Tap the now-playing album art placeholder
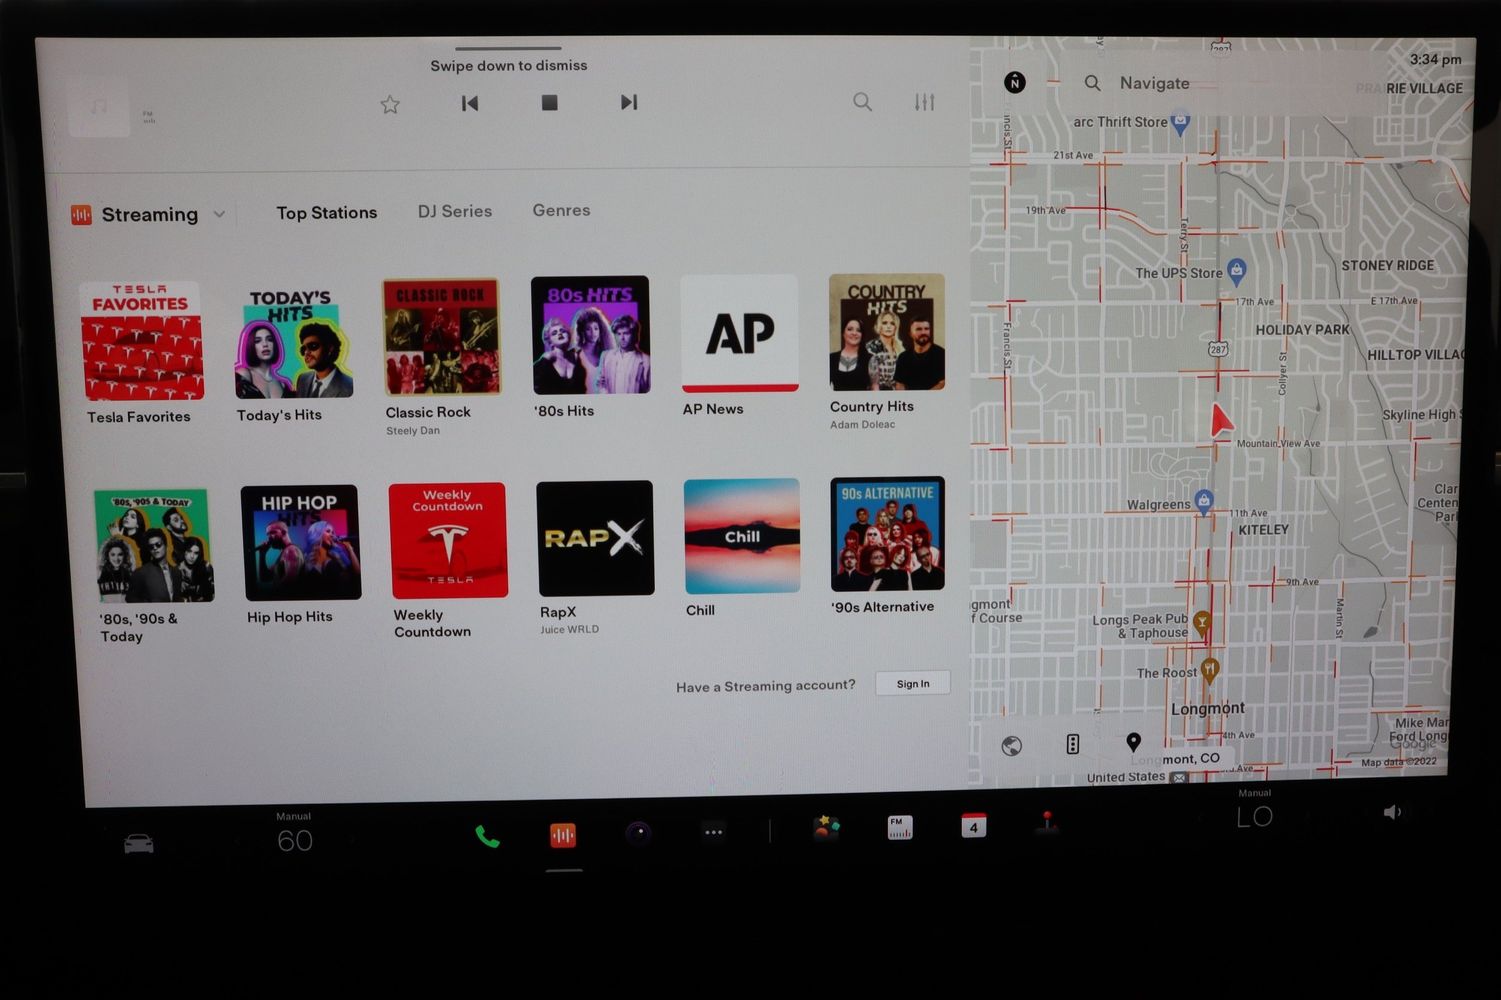This screenshot has height=1000, width=1501. 98,107
